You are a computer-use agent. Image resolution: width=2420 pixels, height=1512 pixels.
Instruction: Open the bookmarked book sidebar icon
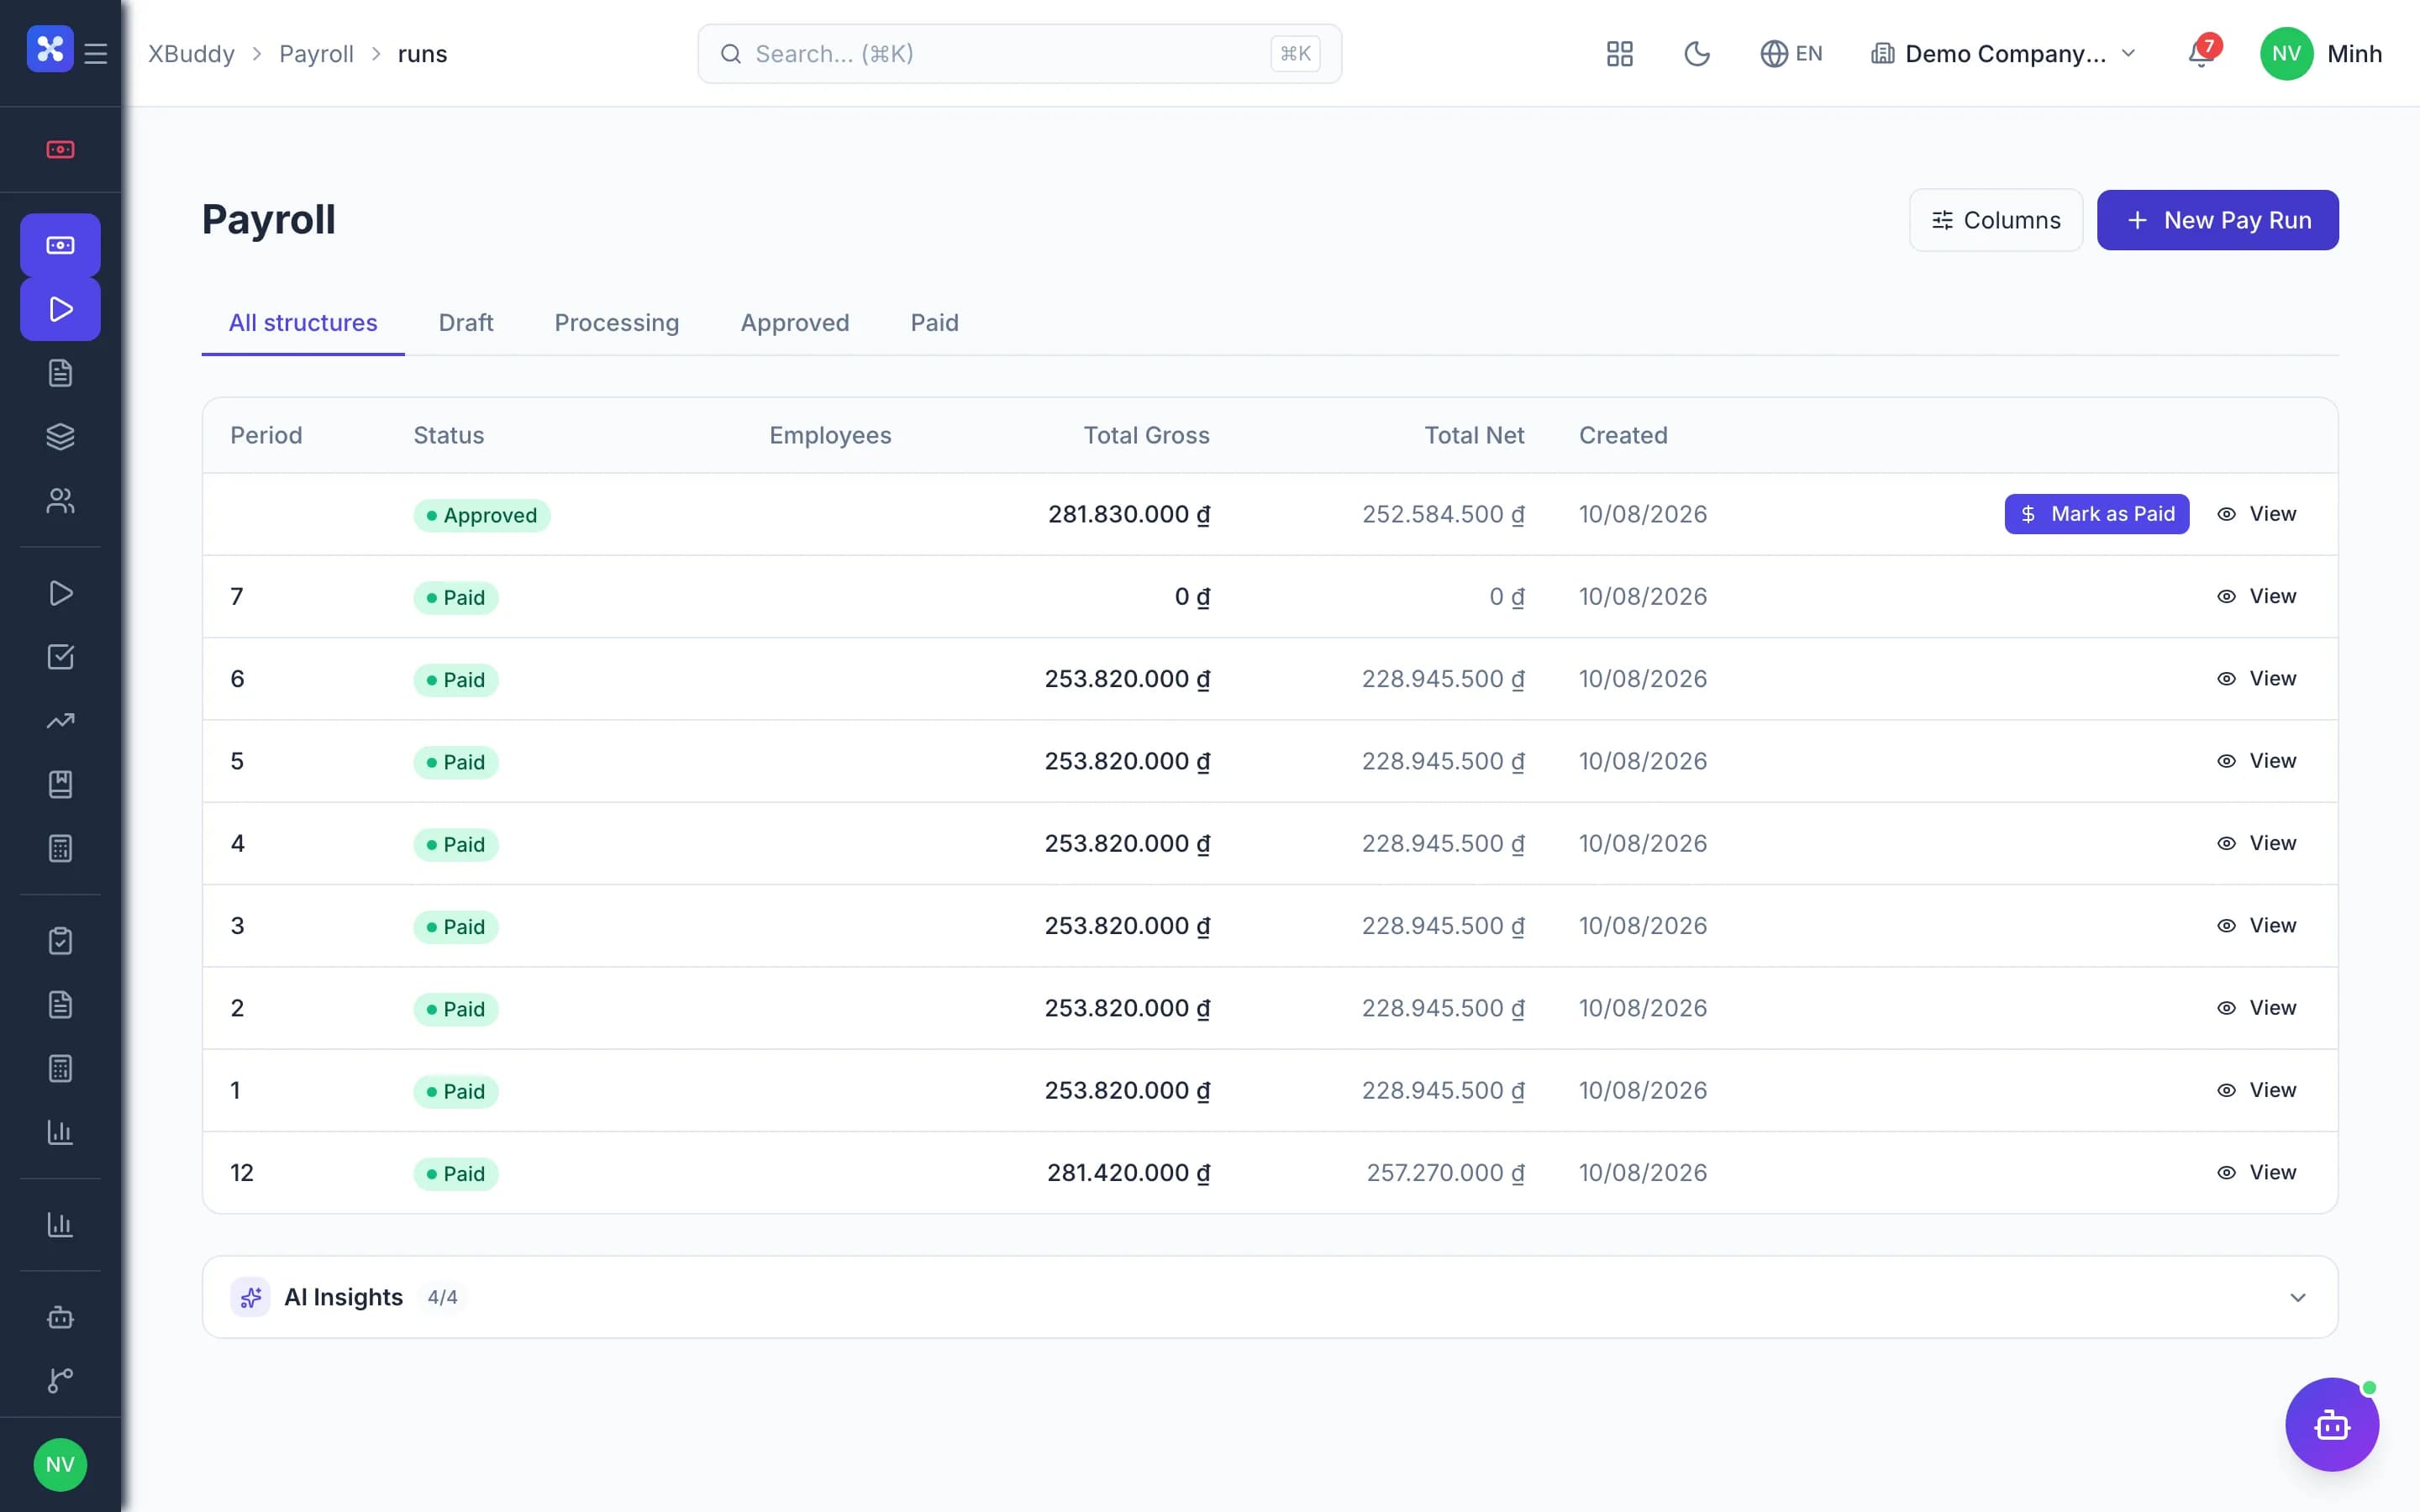coord(60,785)
